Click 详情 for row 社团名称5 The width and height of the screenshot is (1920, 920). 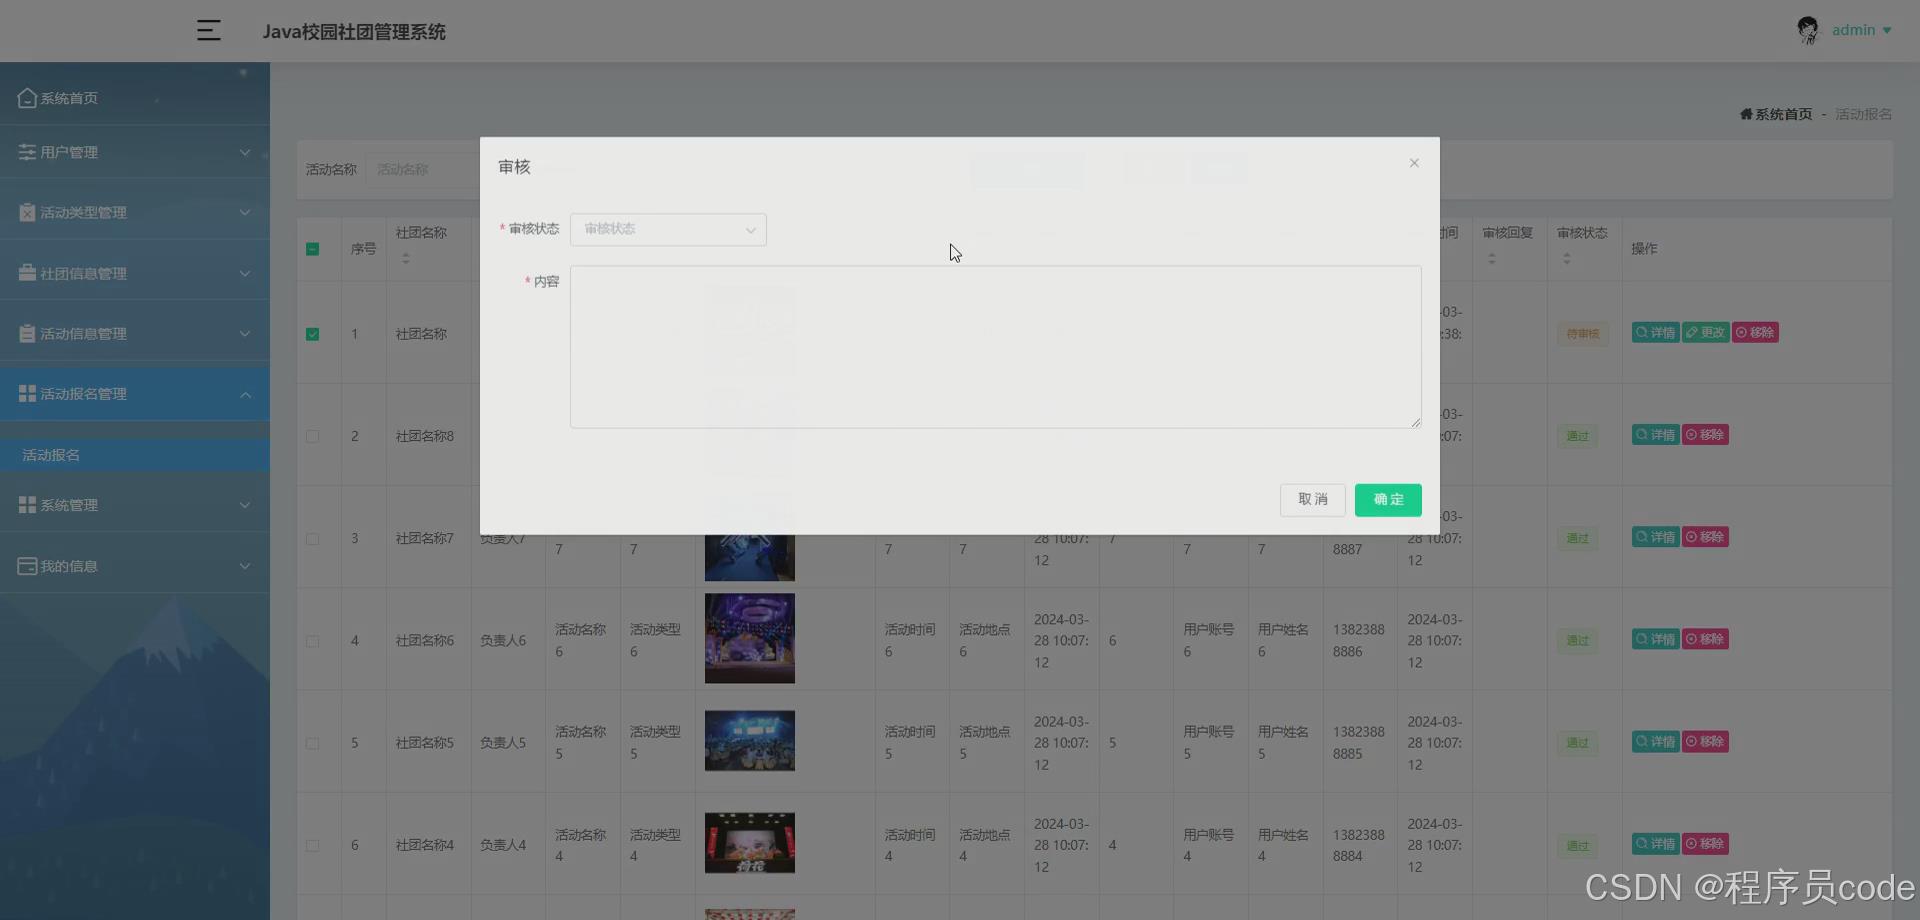coord(1655,742)
